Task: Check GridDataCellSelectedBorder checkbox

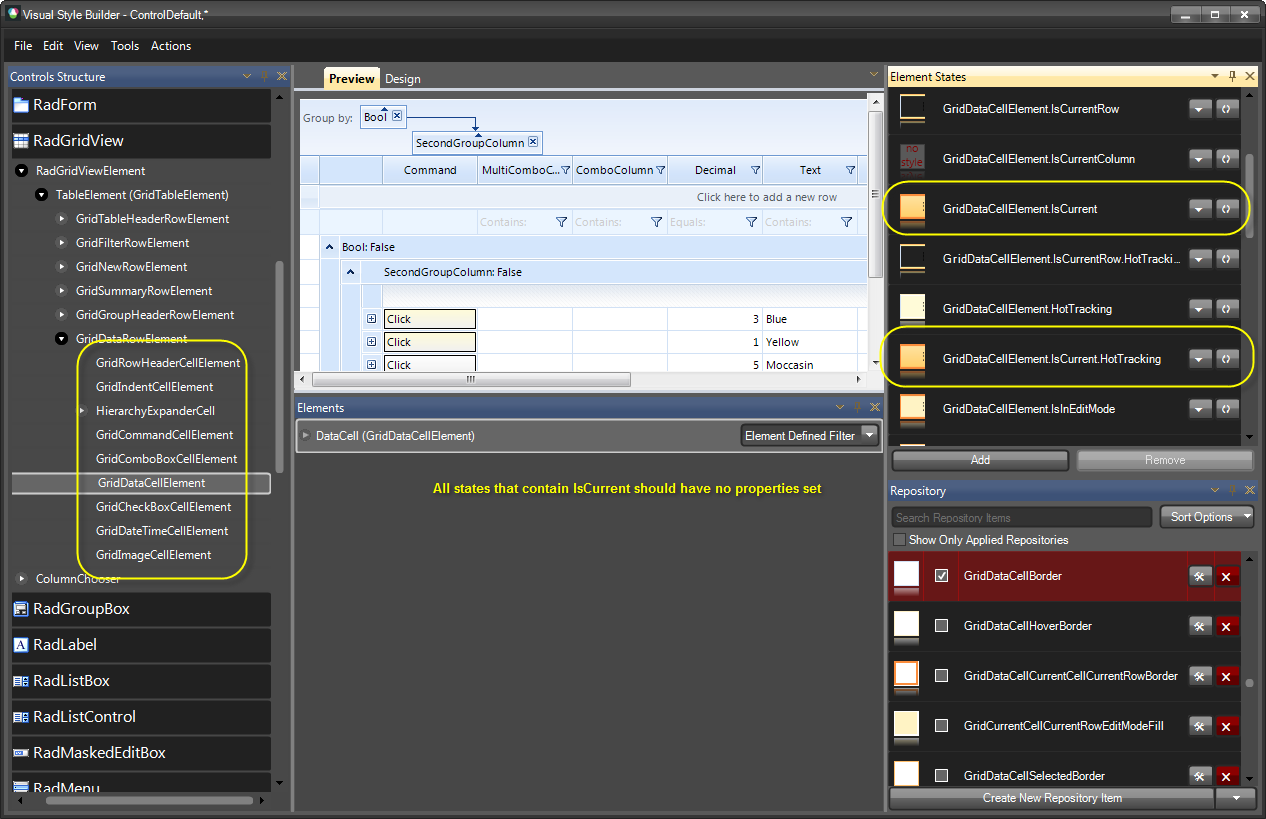Action: pos(941,776)
